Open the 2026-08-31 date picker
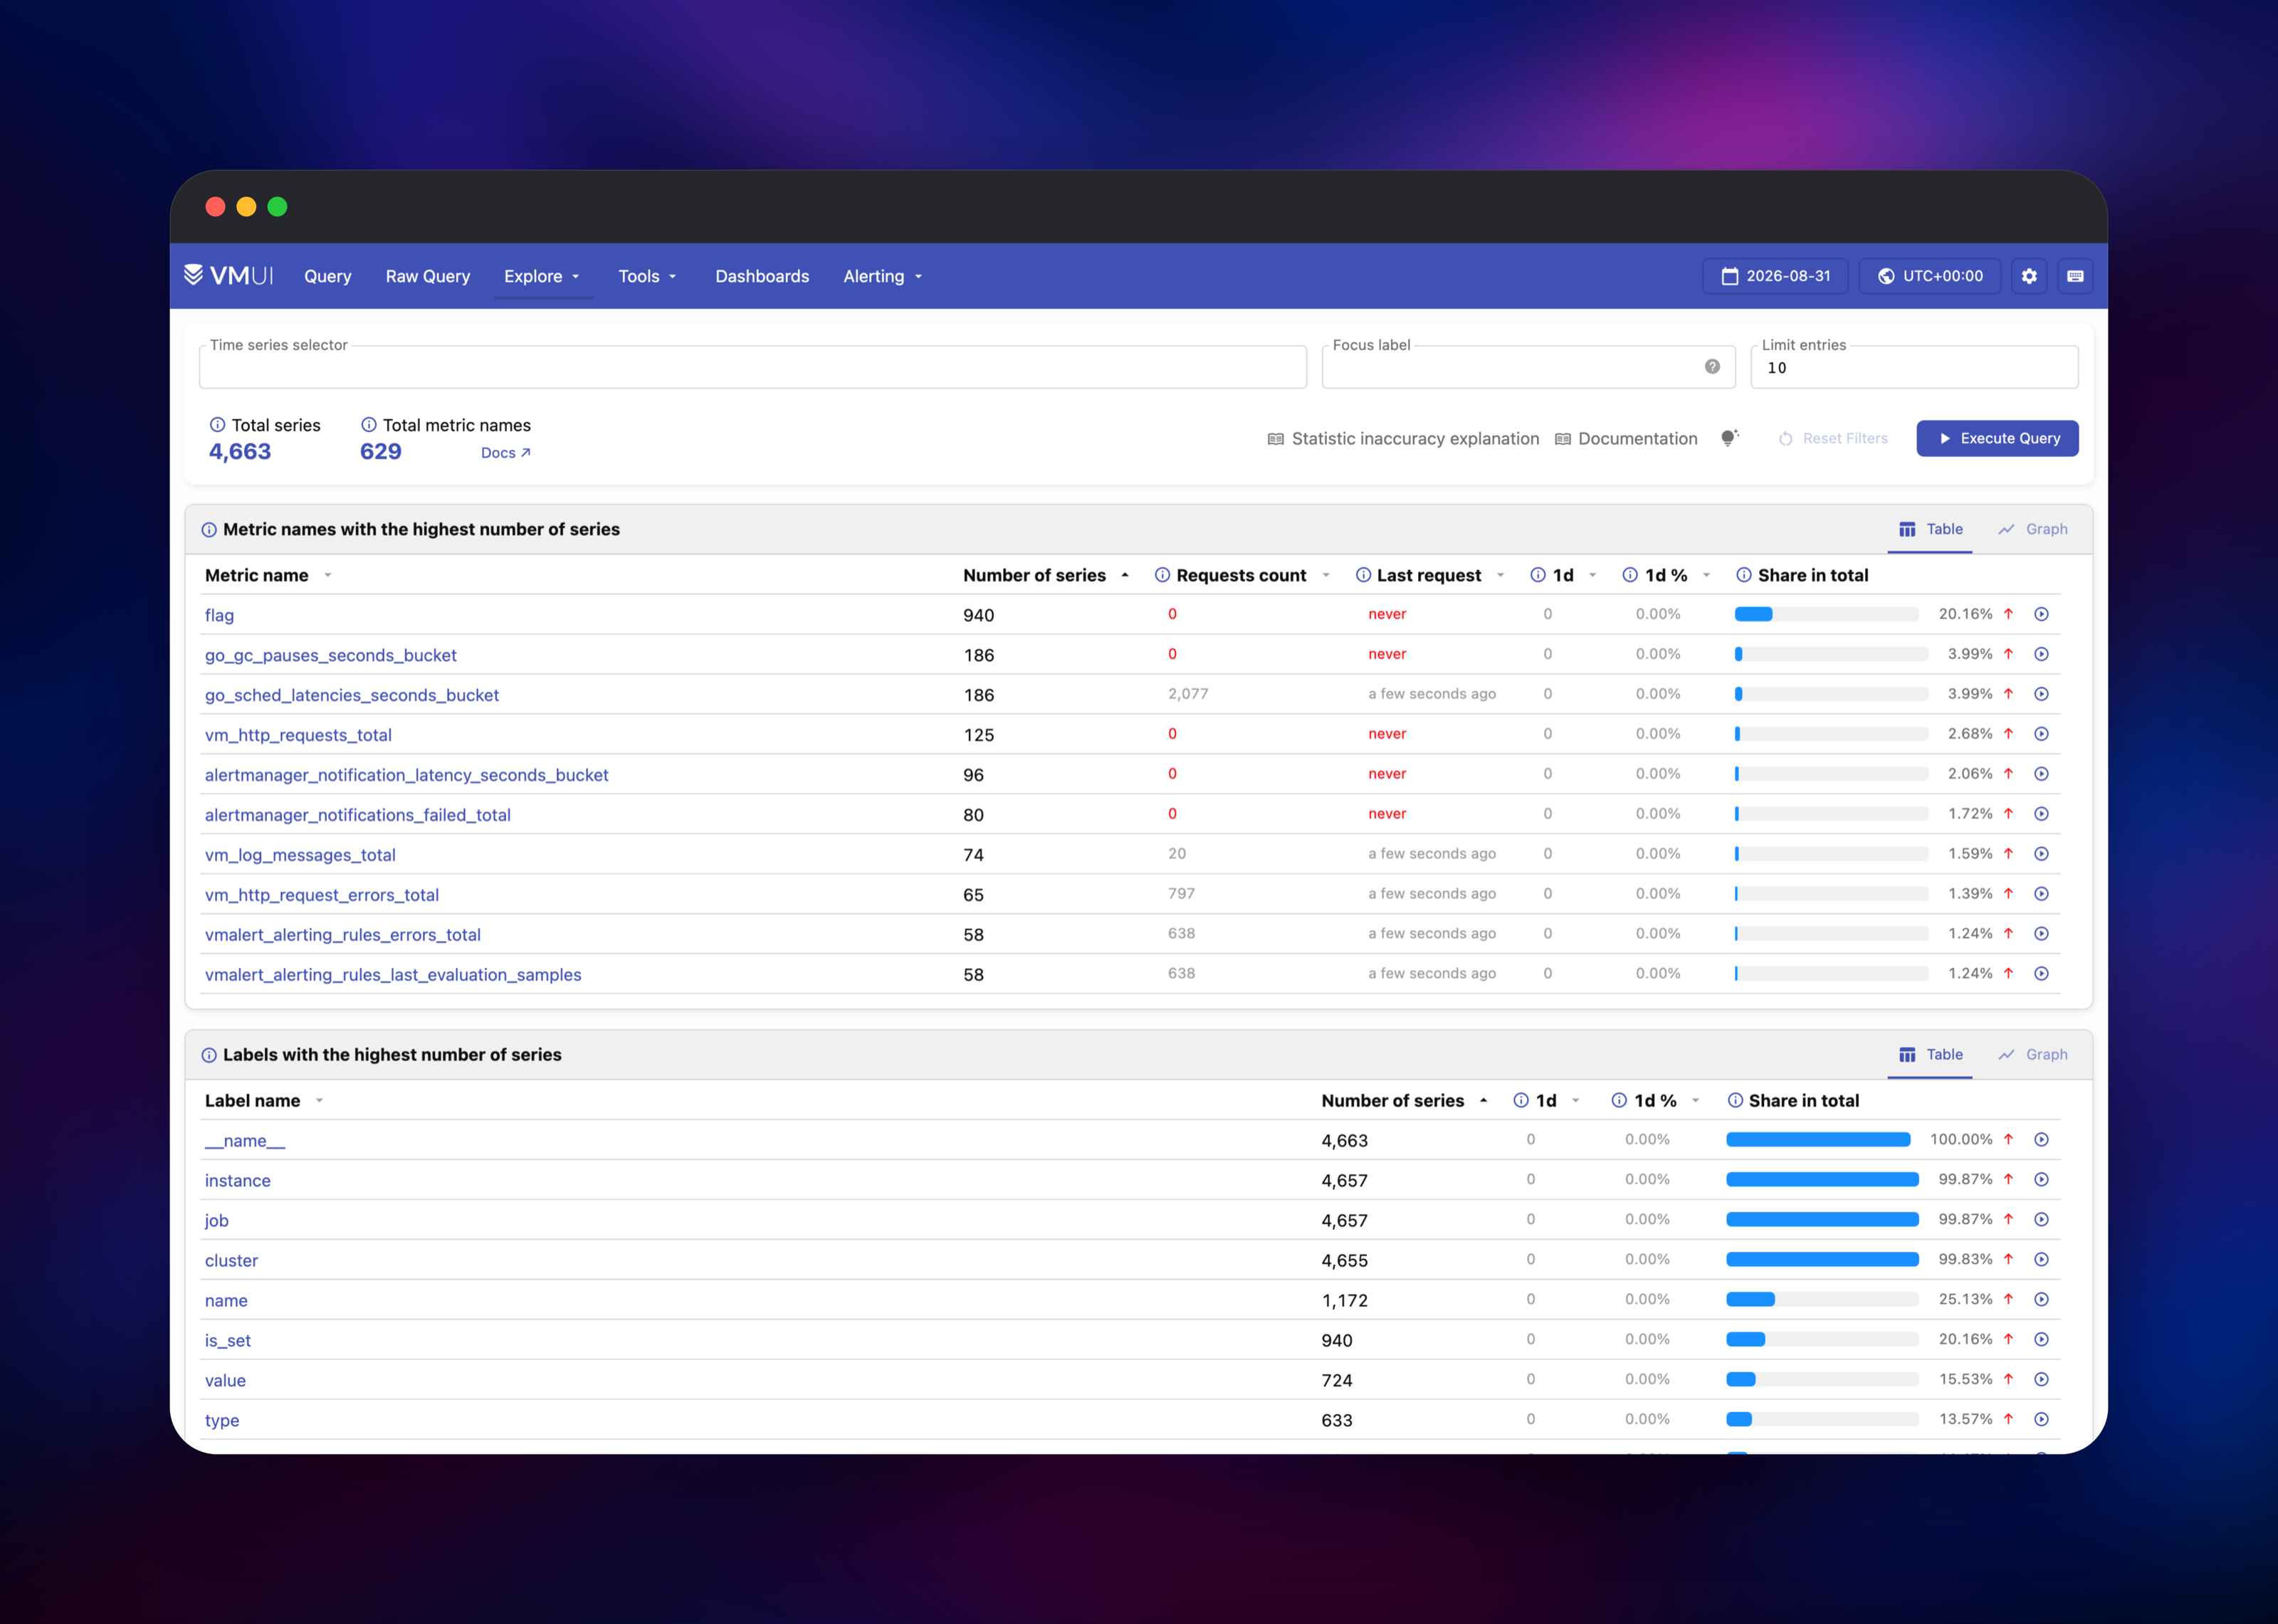2278x1624 pixels. click(1775, 276)
